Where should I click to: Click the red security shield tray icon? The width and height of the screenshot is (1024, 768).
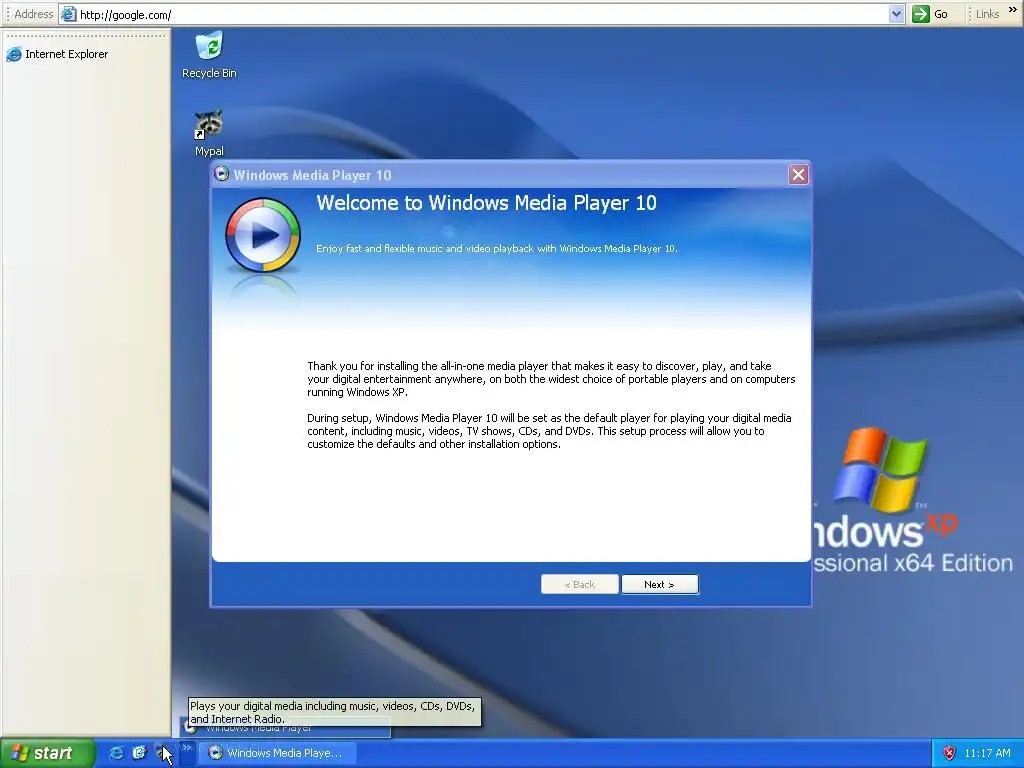(x=949, y=753)
